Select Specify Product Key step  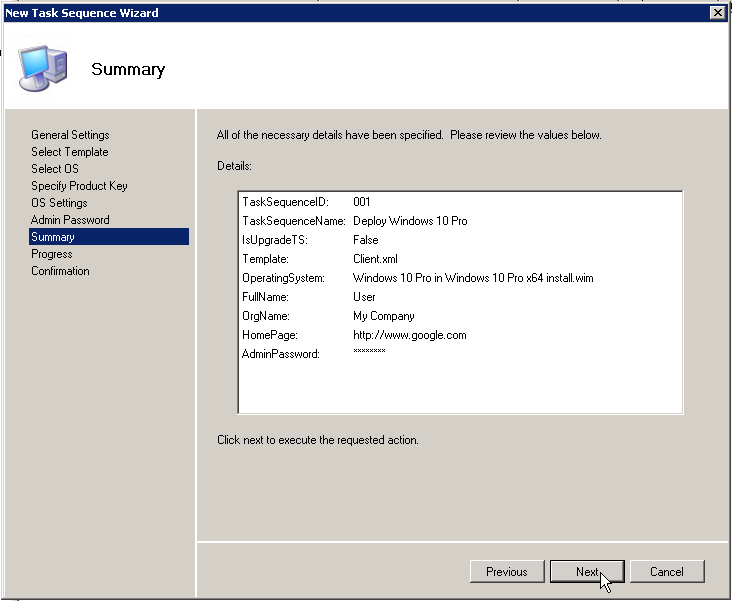(x=79, y=186)
